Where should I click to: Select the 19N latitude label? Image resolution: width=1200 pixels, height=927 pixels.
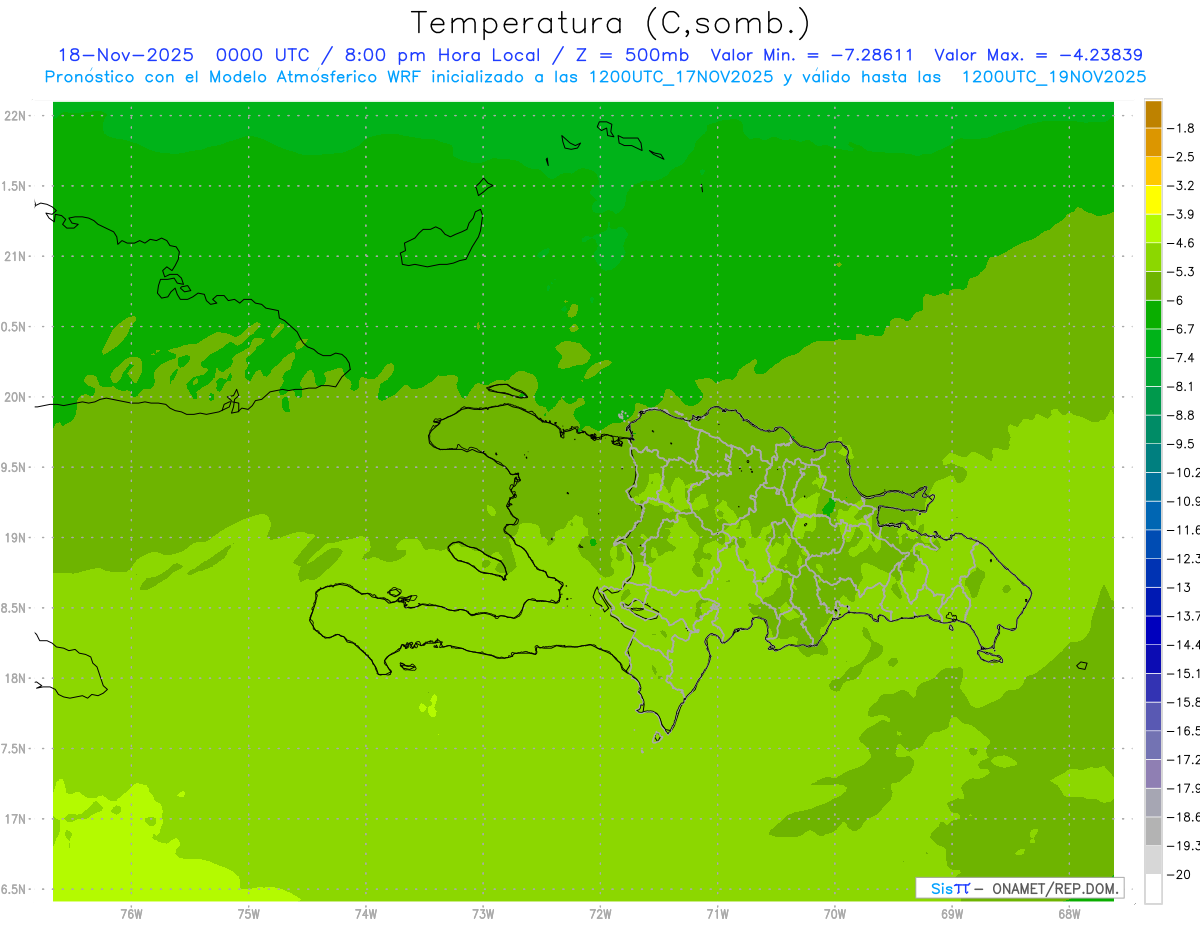17,537
